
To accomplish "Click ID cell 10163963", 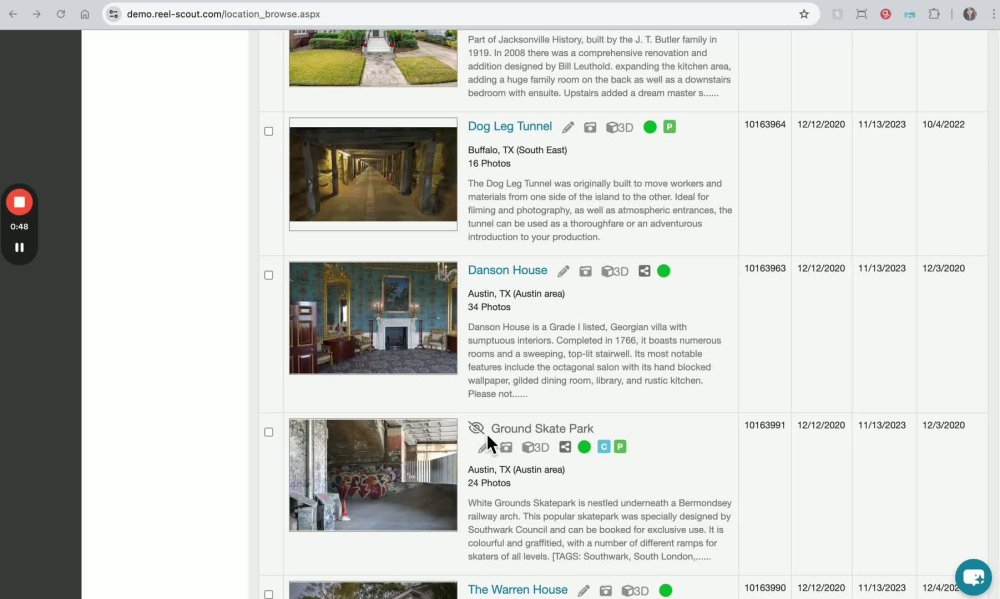I will click(x=765, y=269).
